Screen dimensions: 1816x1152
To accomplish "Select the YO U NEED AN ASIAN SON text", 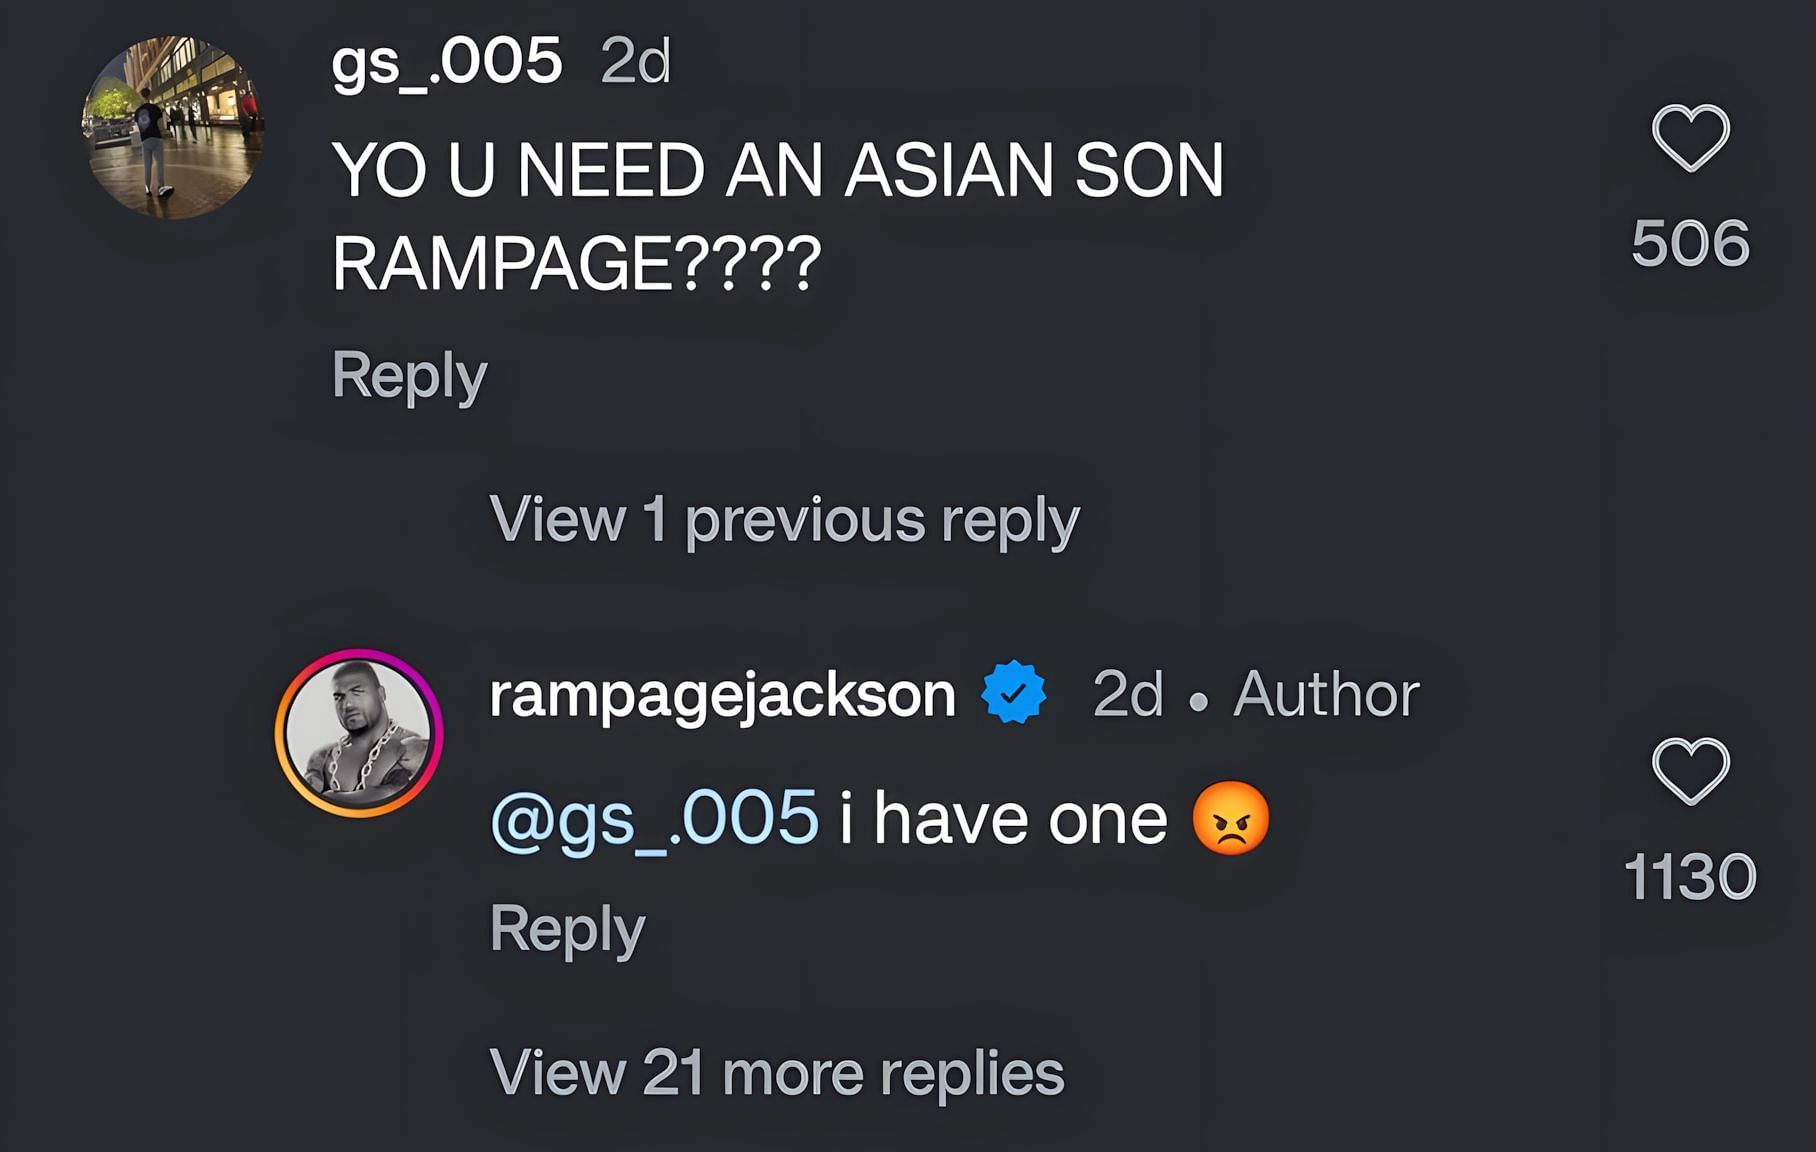I will click(x=778, y=169).
